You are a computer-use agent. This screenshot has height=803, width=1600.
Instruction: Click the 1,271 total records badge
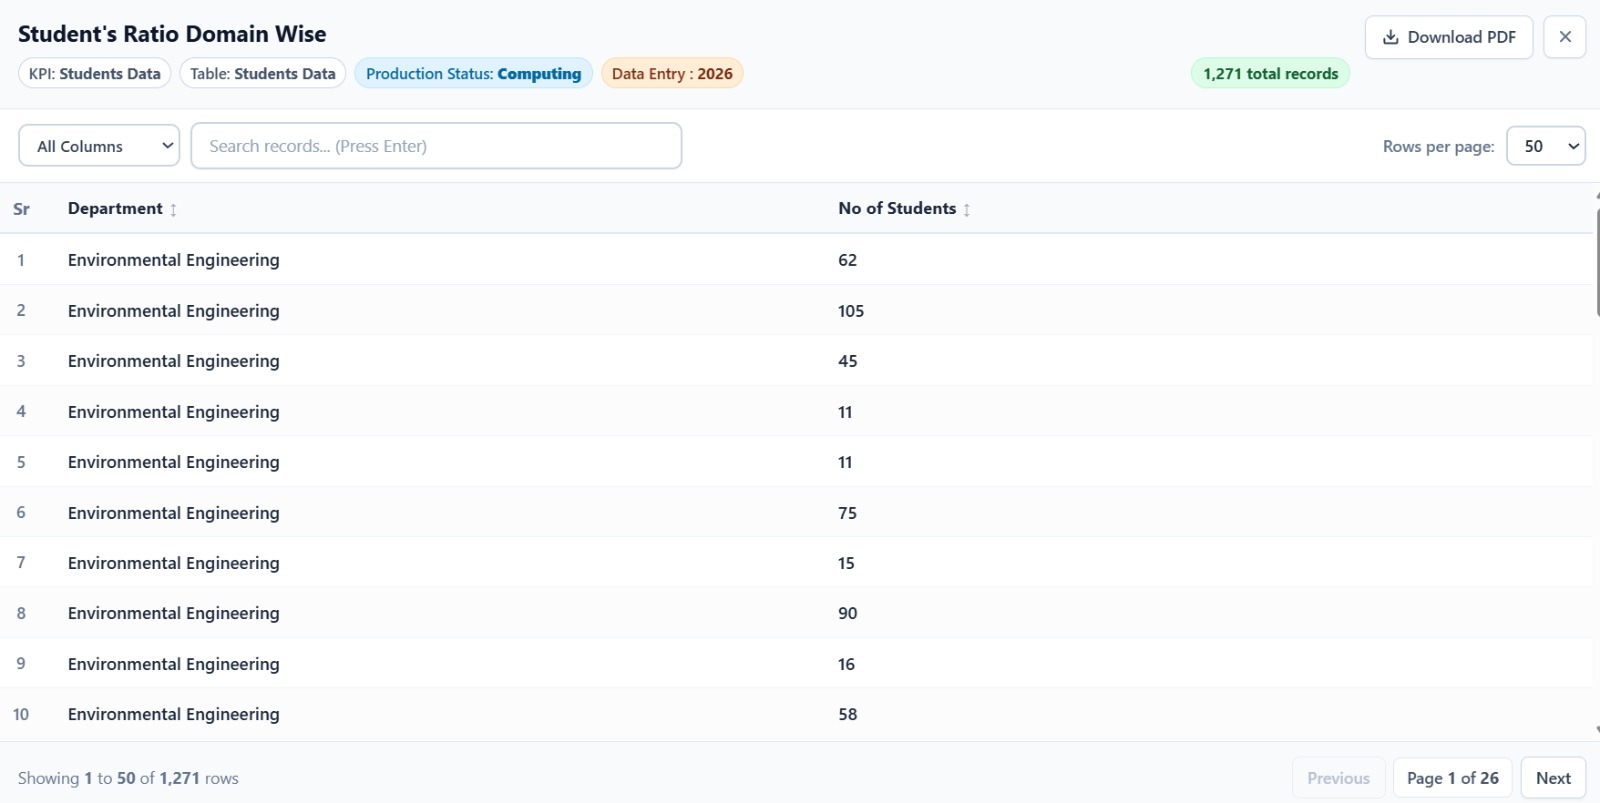click(x=1270, y=74)
